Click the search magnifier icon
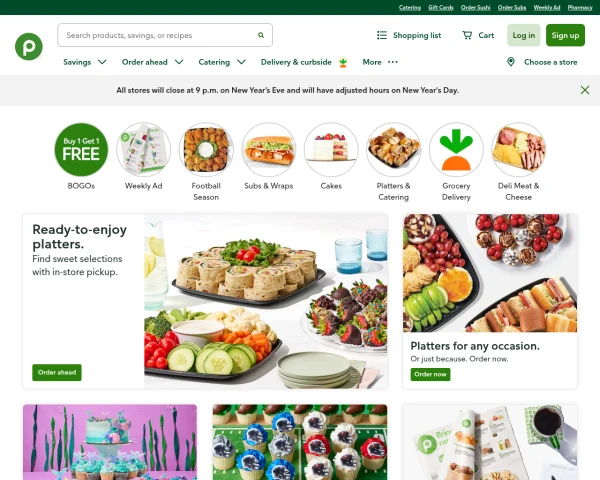 point(261,35)
